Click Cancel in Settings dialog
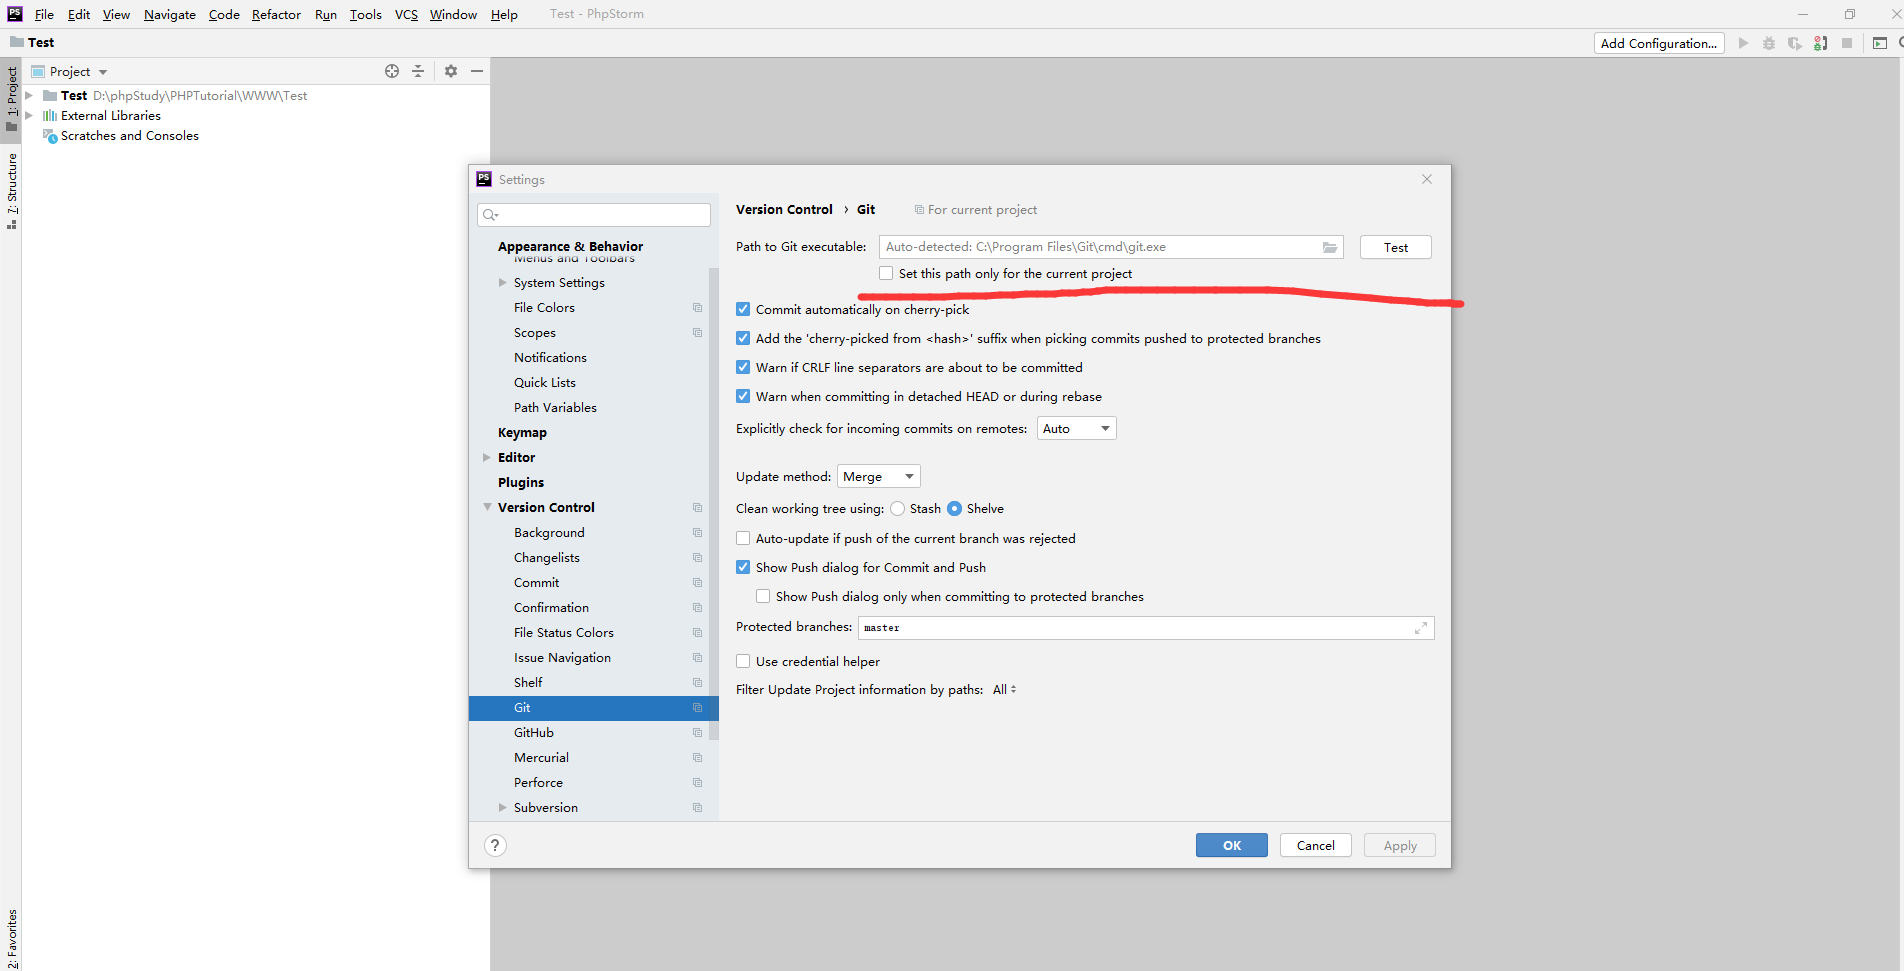Screen dimensions: 1904x971 pos(1315,845)
